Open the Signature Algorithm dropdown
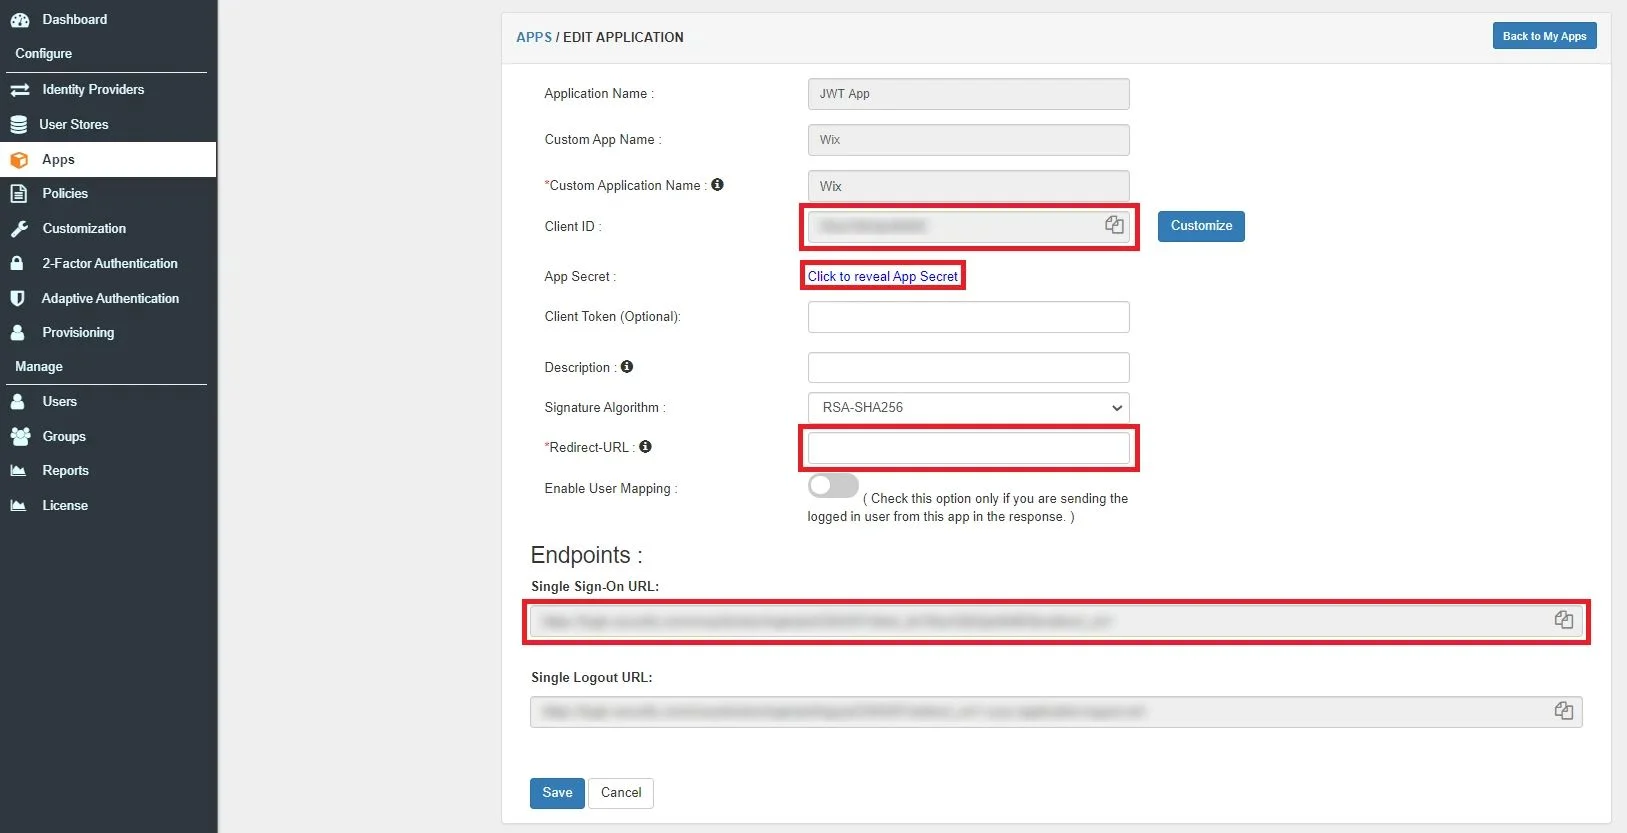The height and width of the screenshot is (833, 1627). (968, 408)
